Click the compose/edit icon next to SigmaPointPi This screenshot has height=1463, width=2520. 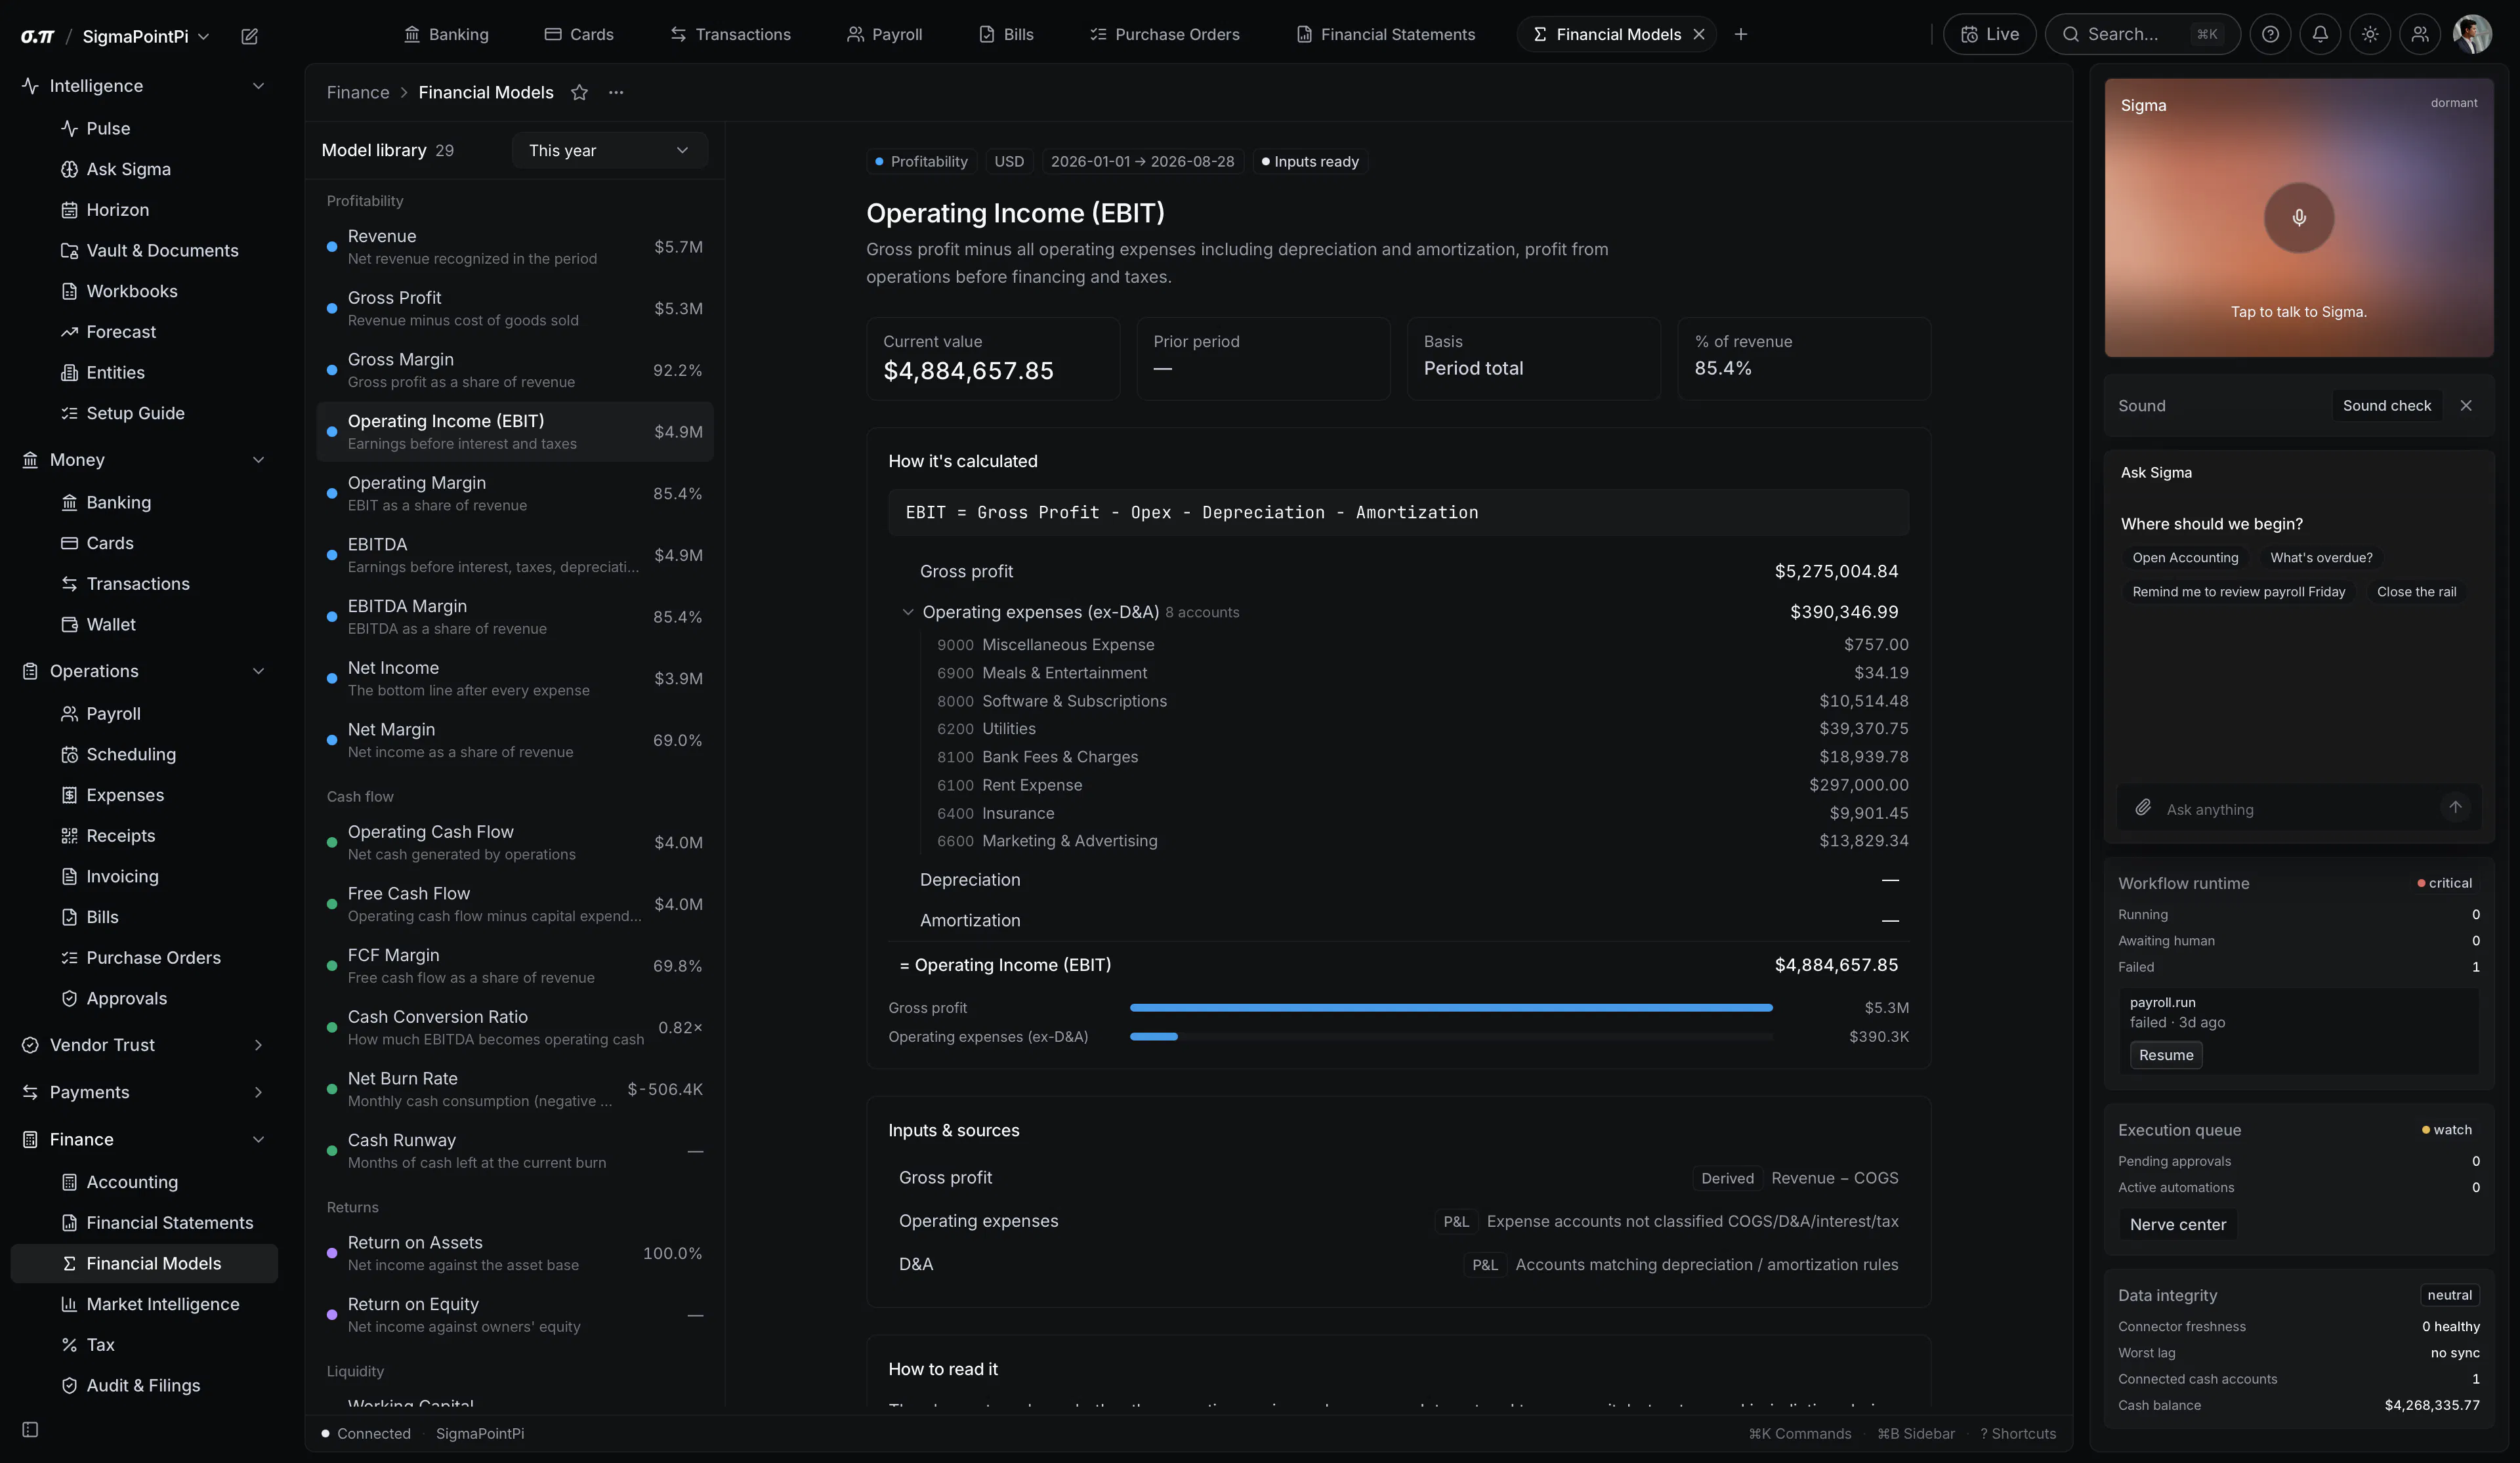[x=249, y=36]
